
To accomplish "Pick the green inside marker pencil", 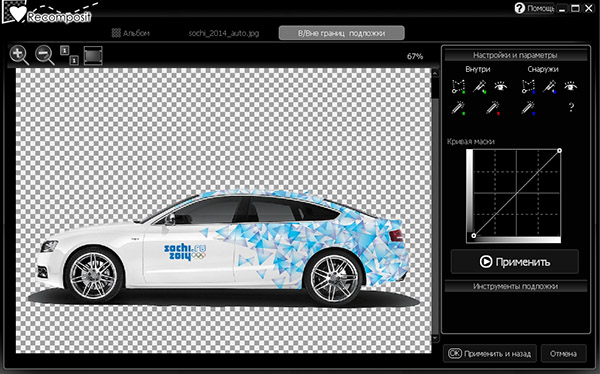I will (x=458, y=108).
